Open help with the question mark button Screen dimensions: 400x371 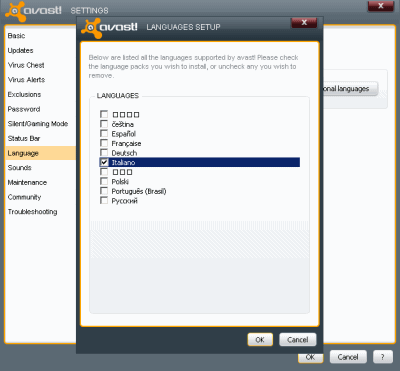383,357
